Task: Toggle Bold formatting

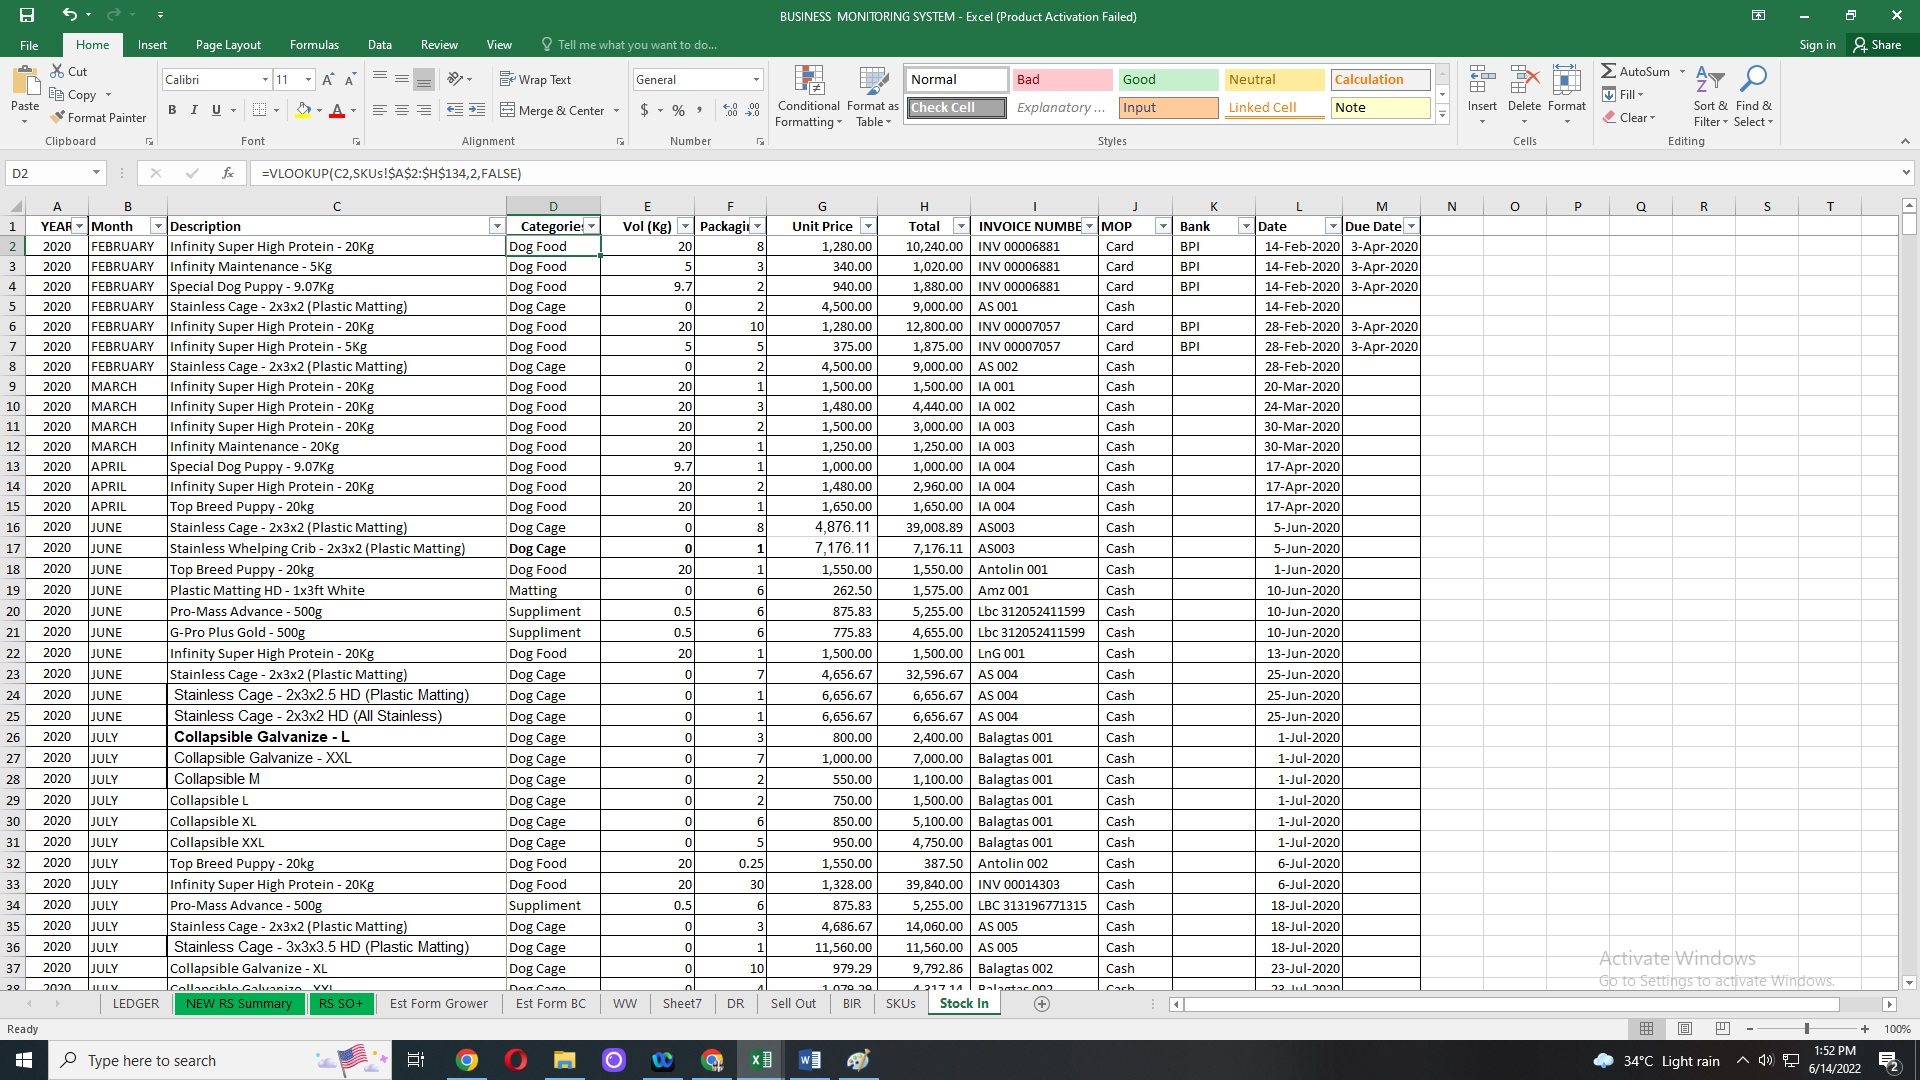Action: 172,110
